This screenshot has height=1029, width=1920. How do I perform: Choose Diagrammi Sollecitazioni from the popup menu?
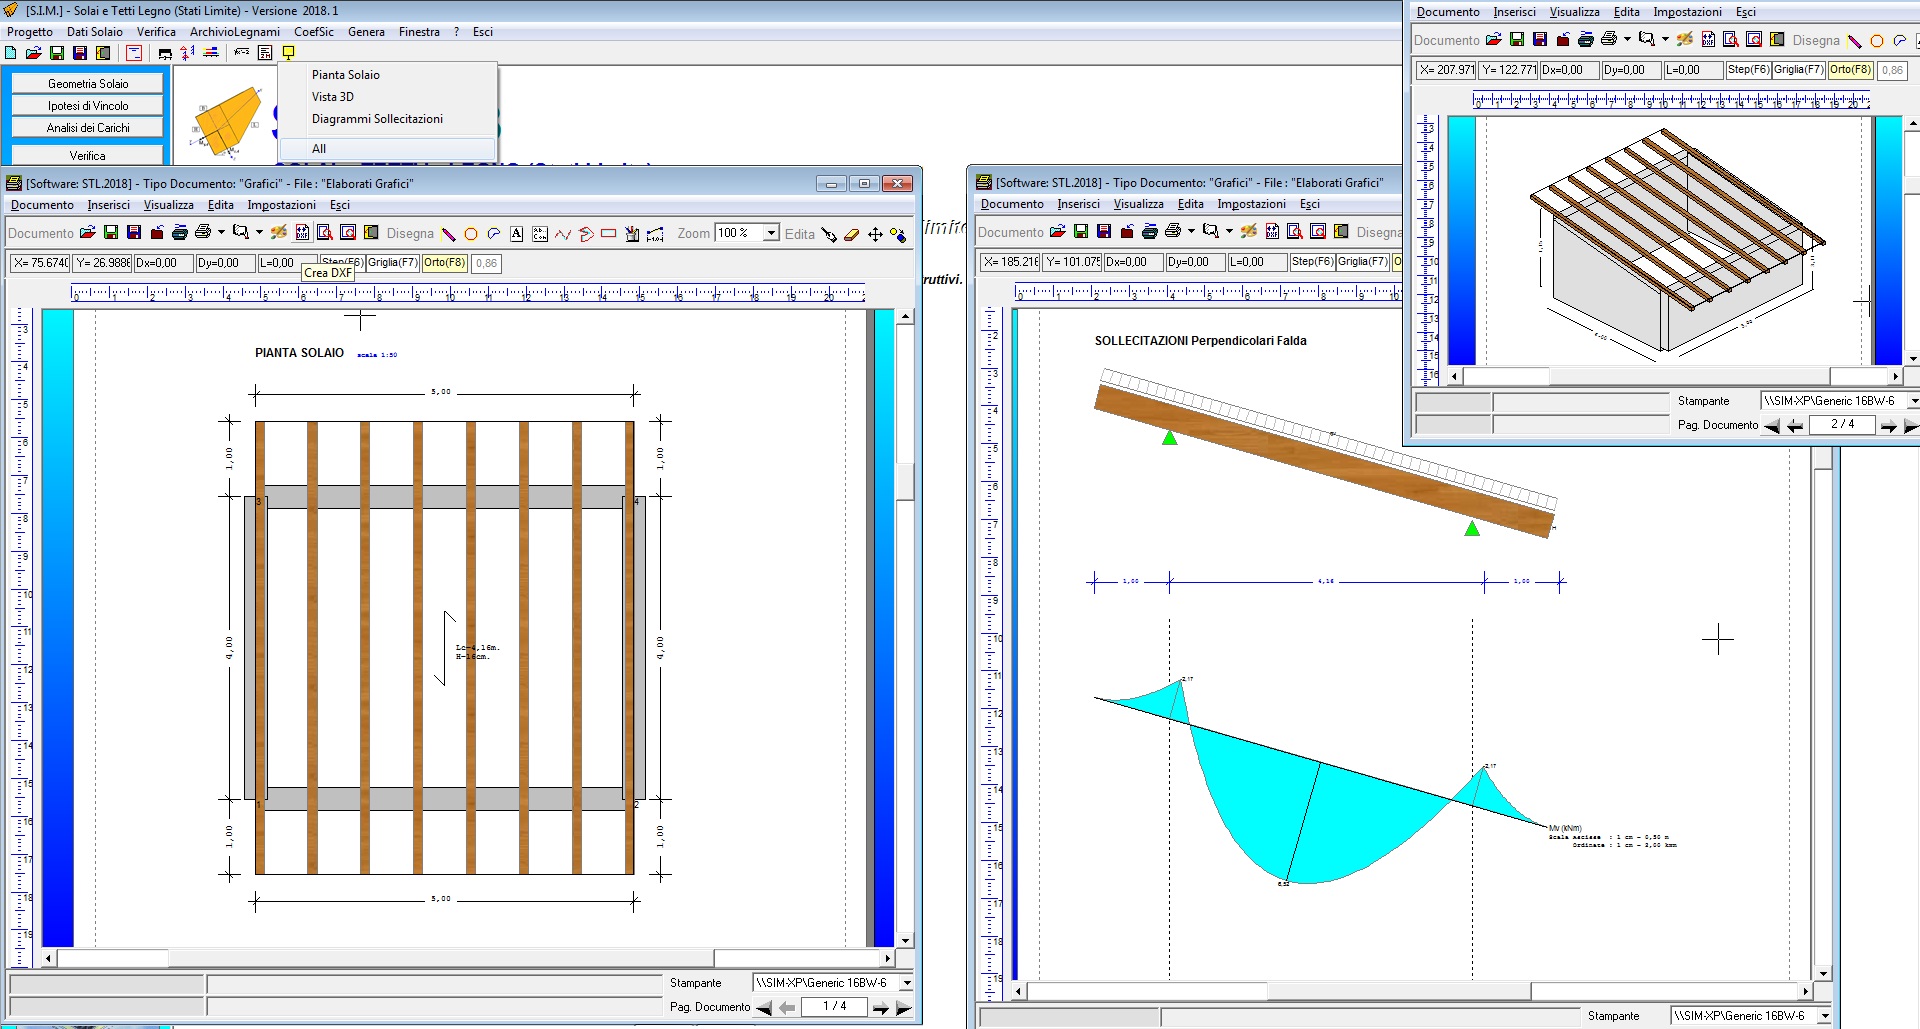tap(377, 119)
